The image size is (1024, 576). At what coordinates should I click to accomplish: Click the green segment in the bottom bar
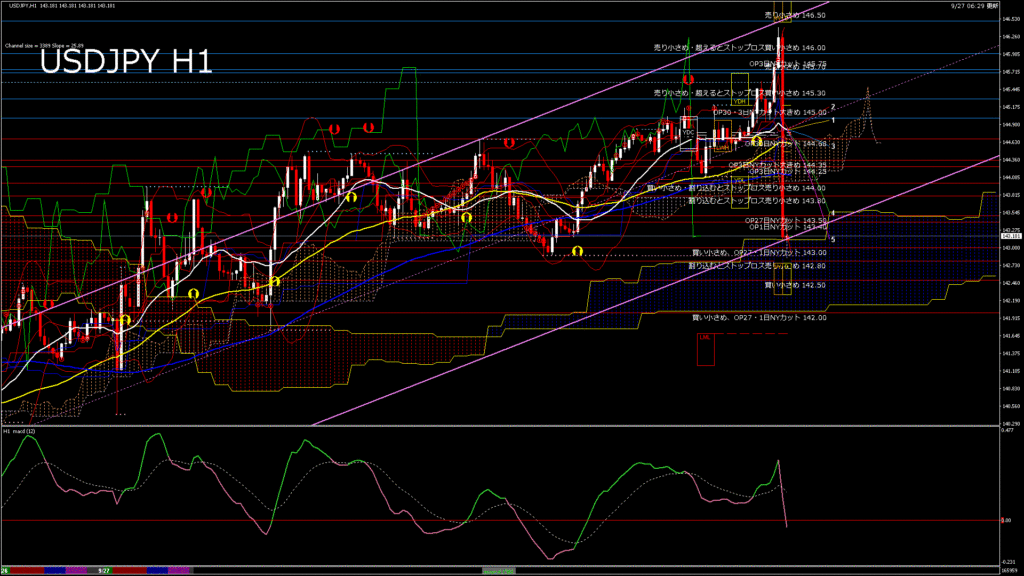click(498, 570)
